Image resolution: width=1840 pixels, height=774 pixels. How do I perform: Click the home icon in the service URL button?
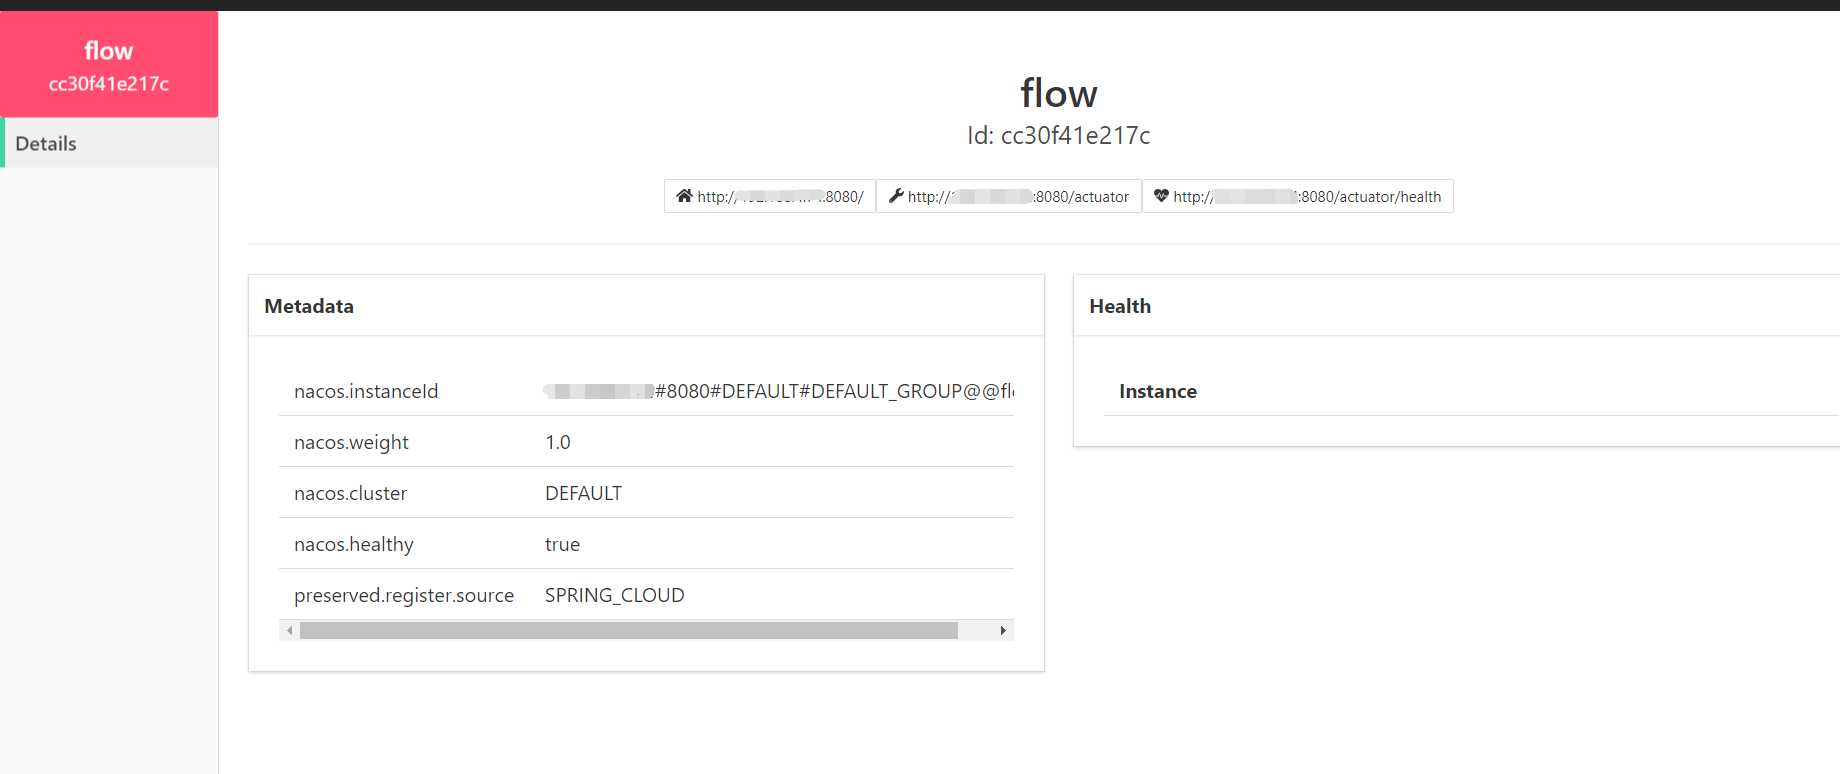click(684, 196)
